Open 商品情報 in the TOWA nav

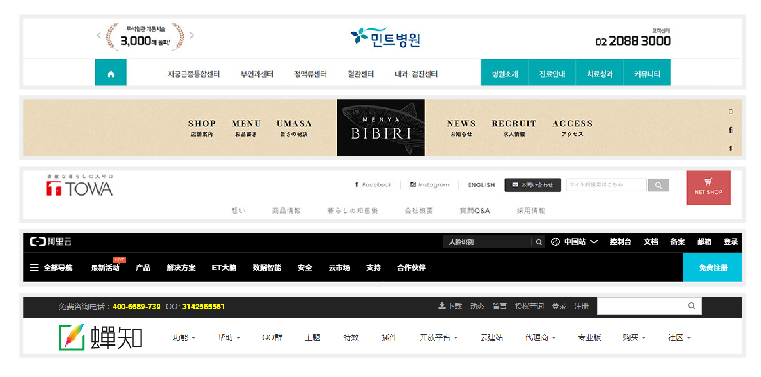point(286,211)
